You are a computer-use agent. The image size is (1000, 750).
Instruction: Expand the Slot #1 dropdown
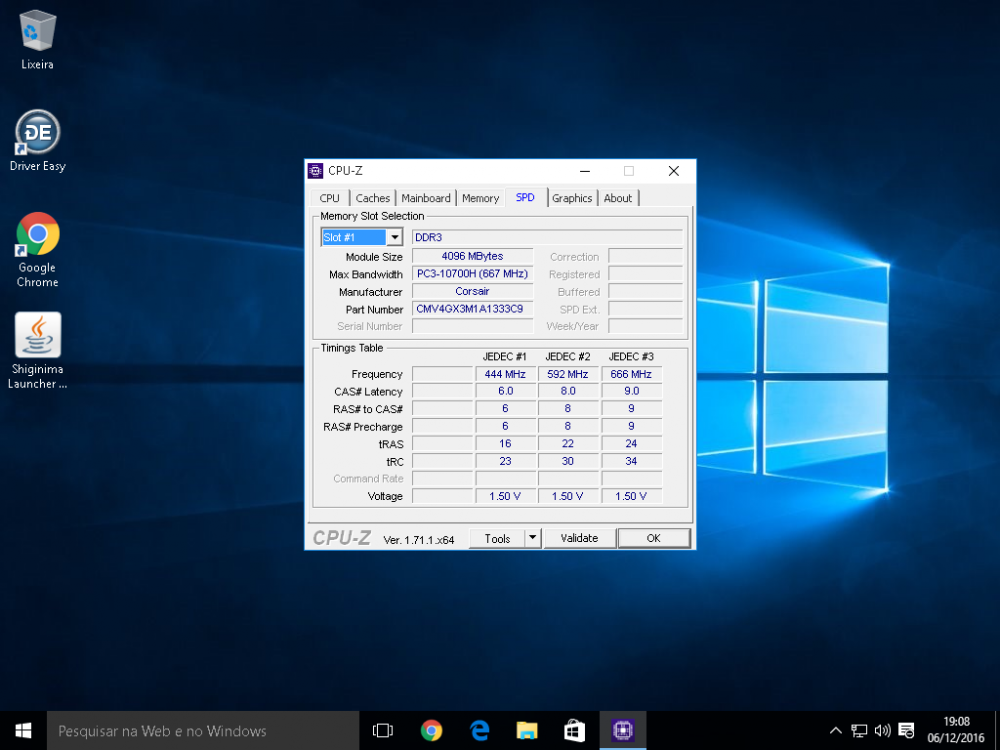pos(394,237)
